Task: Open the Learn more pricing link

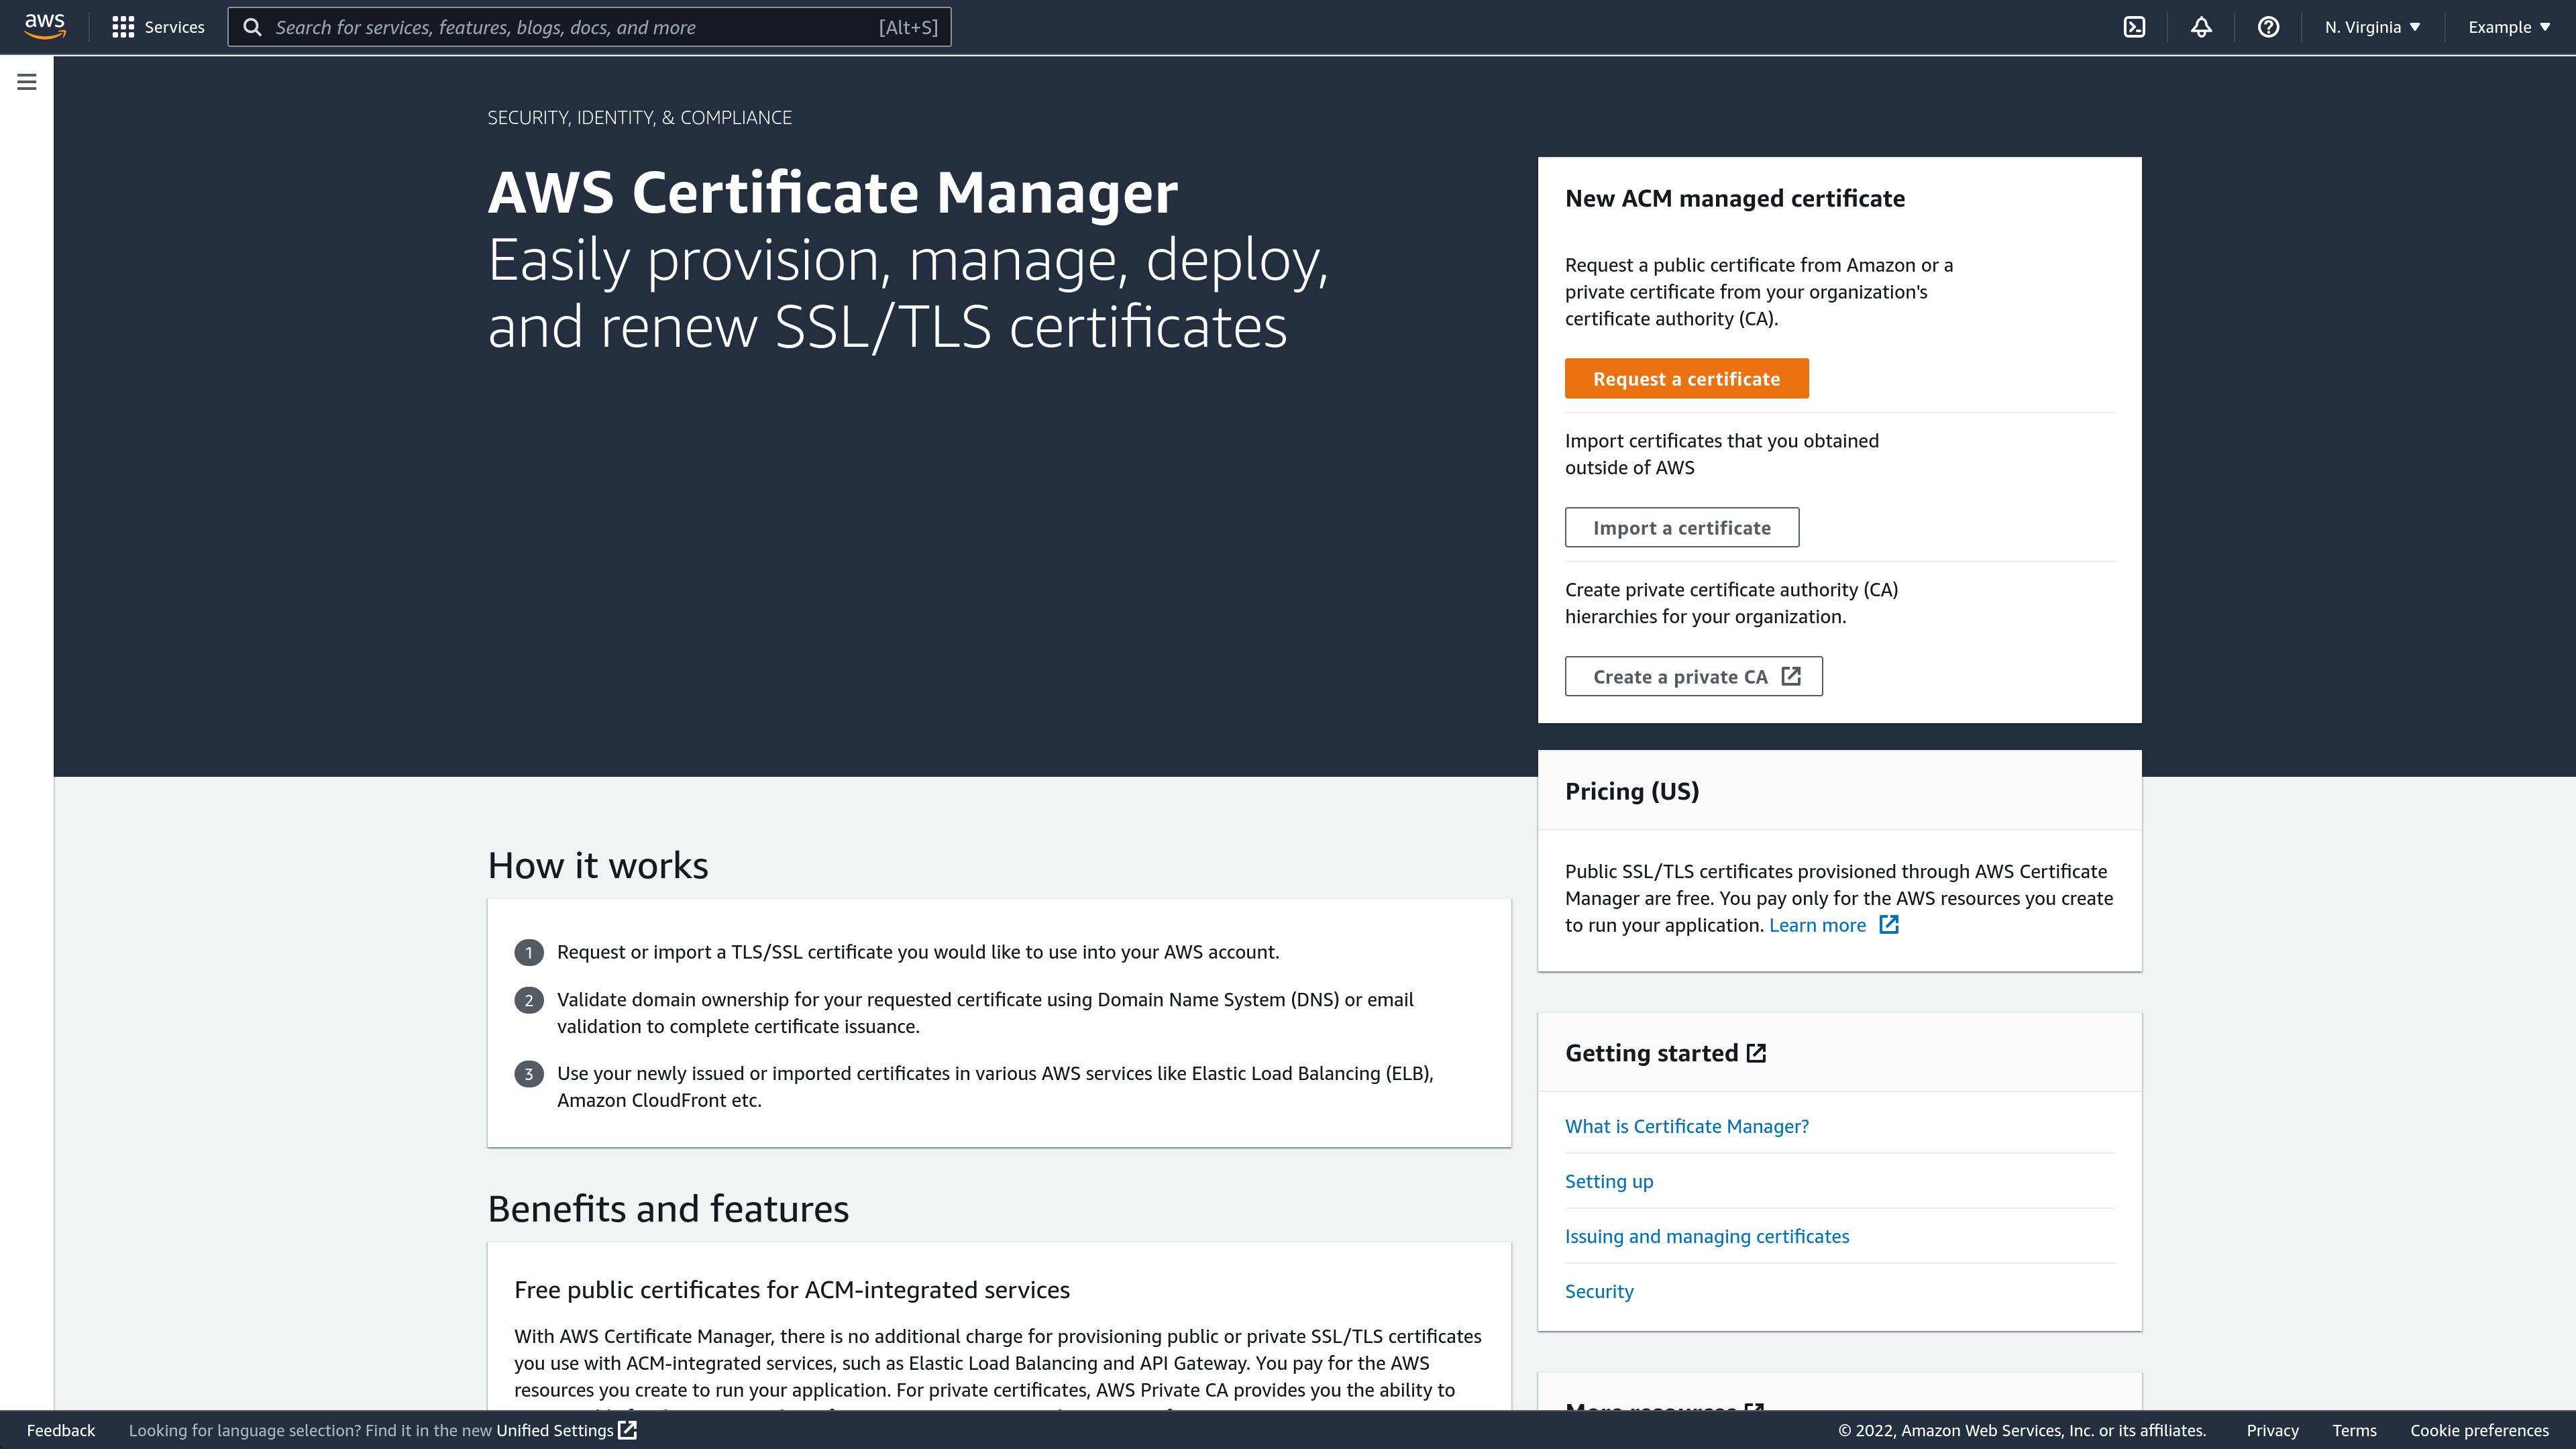Action: click(1817, 925)
